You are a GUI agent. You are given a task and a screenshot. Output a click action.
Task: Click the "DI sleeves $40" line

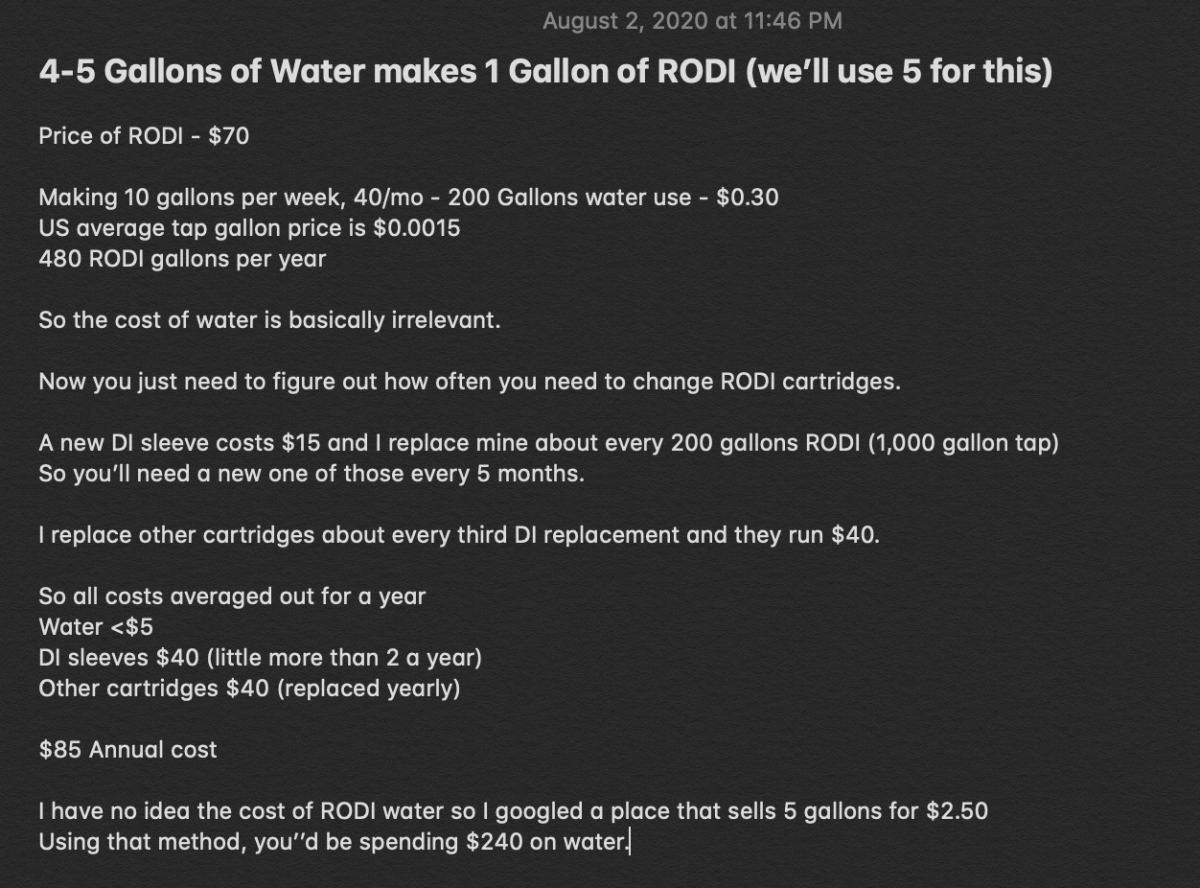tap(260, 658)
